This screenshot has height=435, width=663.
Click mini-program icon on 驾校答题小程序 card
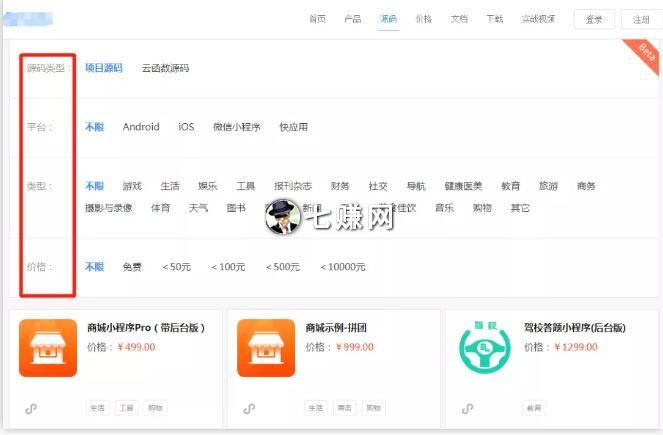point(467,408)
